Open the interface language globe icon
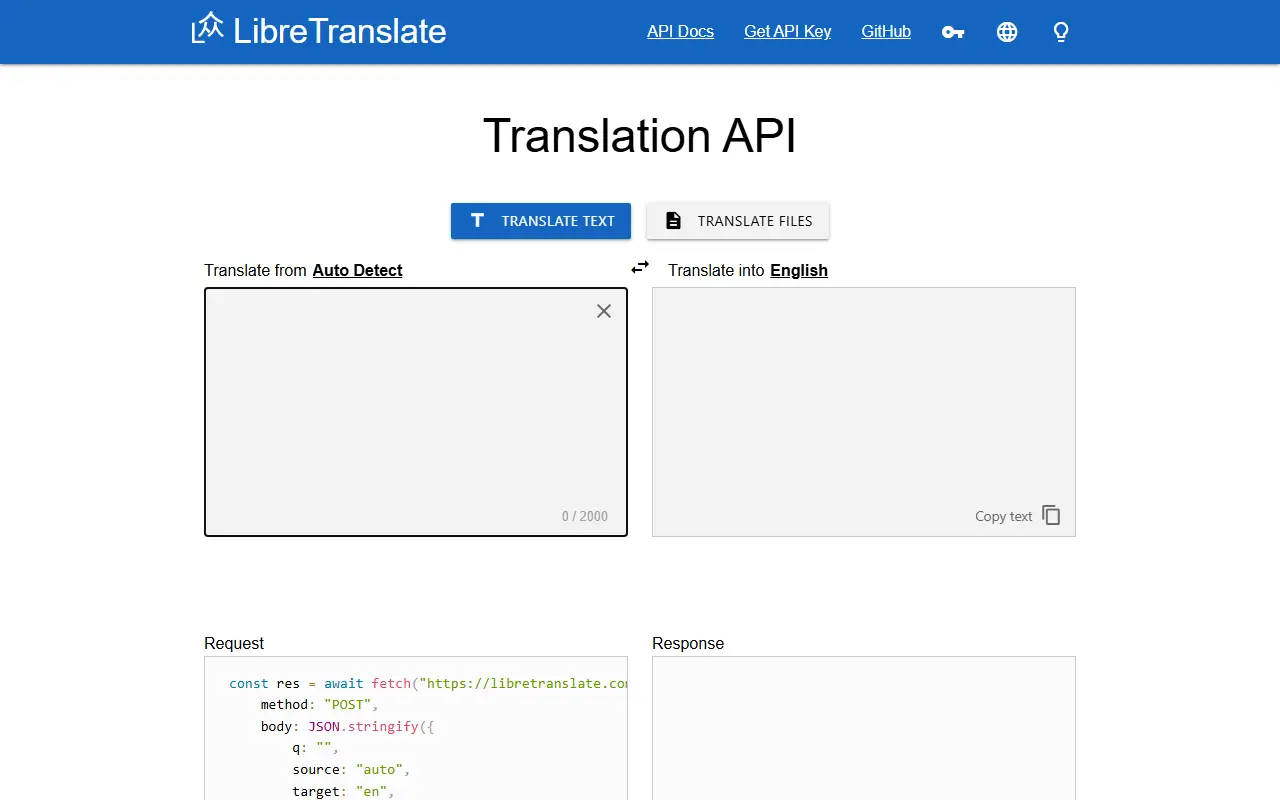 1007,32
